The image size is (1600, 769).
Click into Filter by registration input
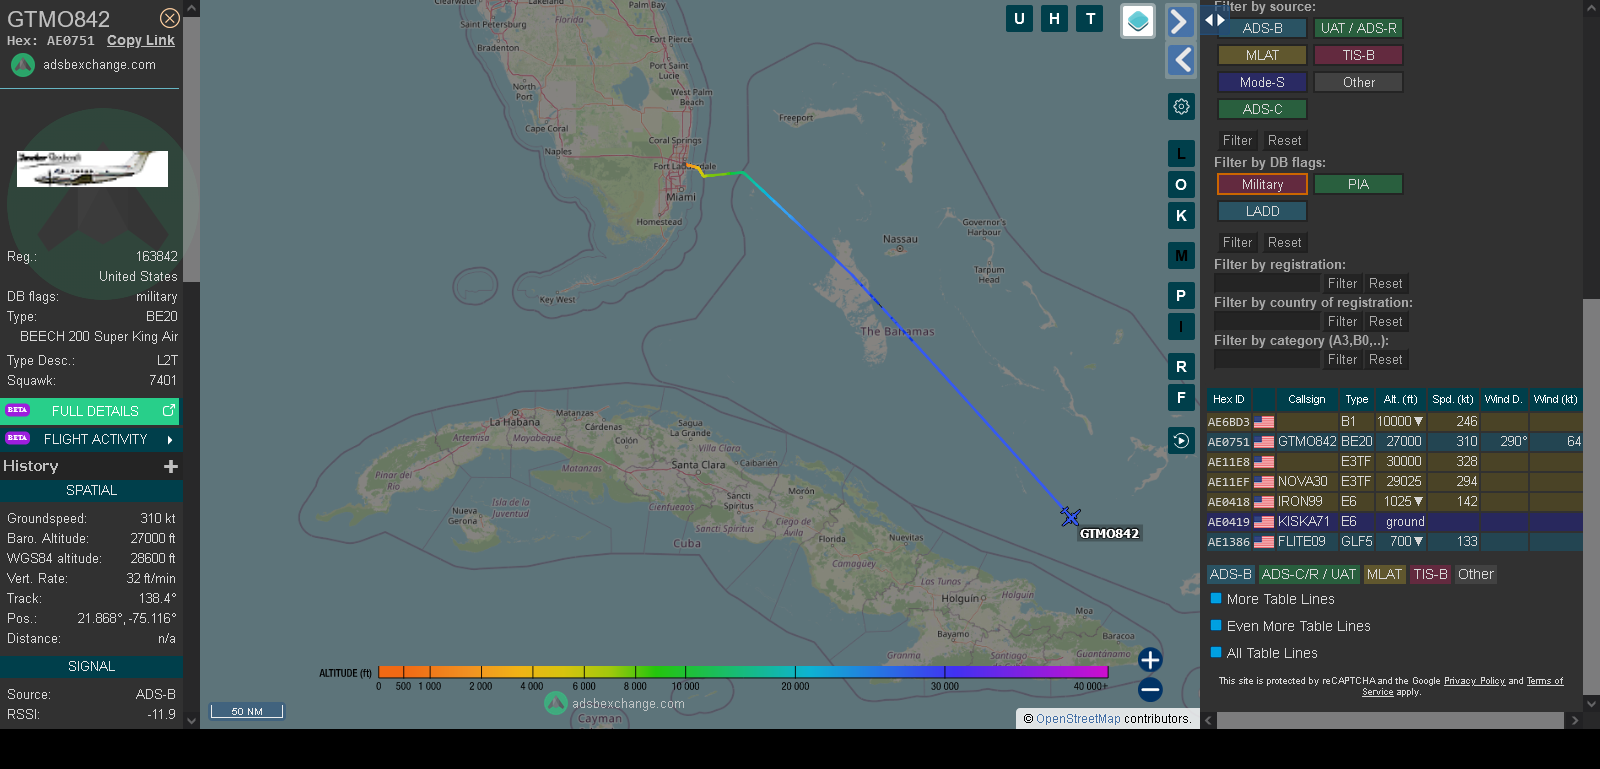(1267, 283)
